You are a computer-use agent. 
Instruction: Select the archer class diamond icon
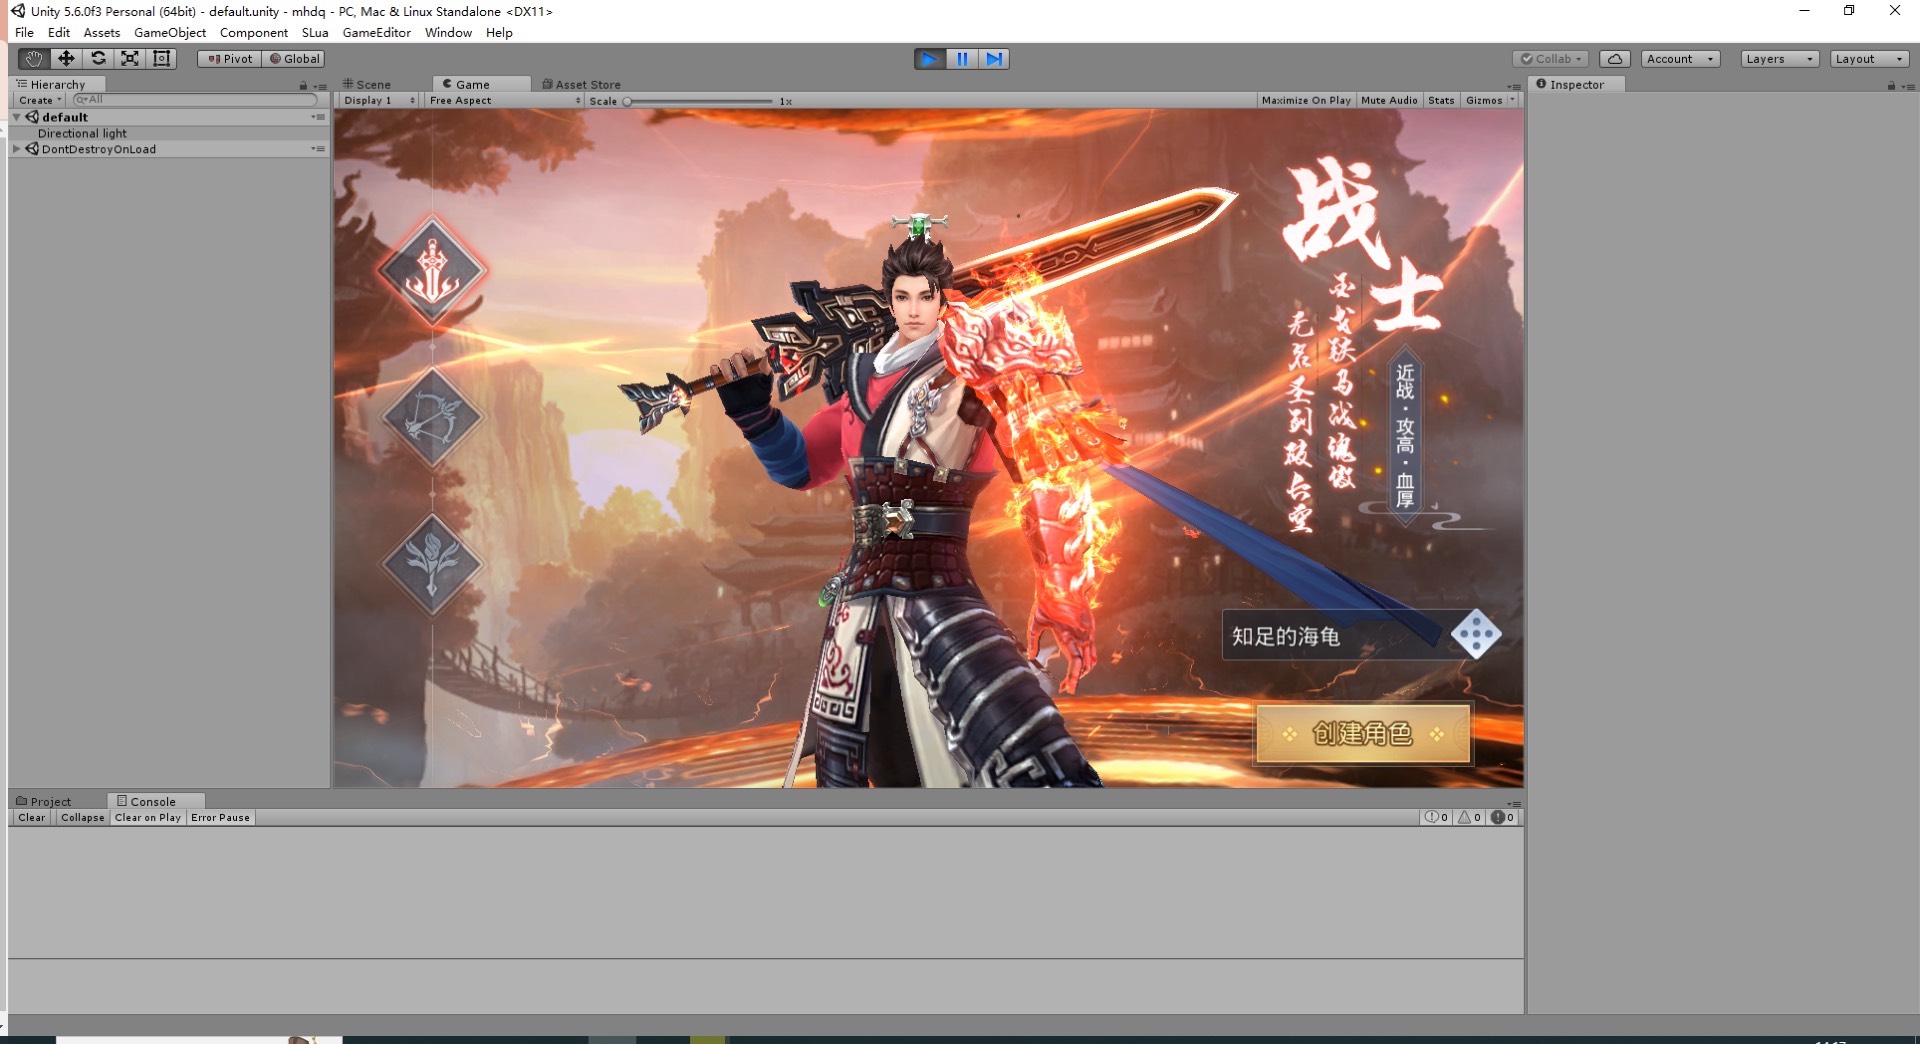[x=432, y=418]
